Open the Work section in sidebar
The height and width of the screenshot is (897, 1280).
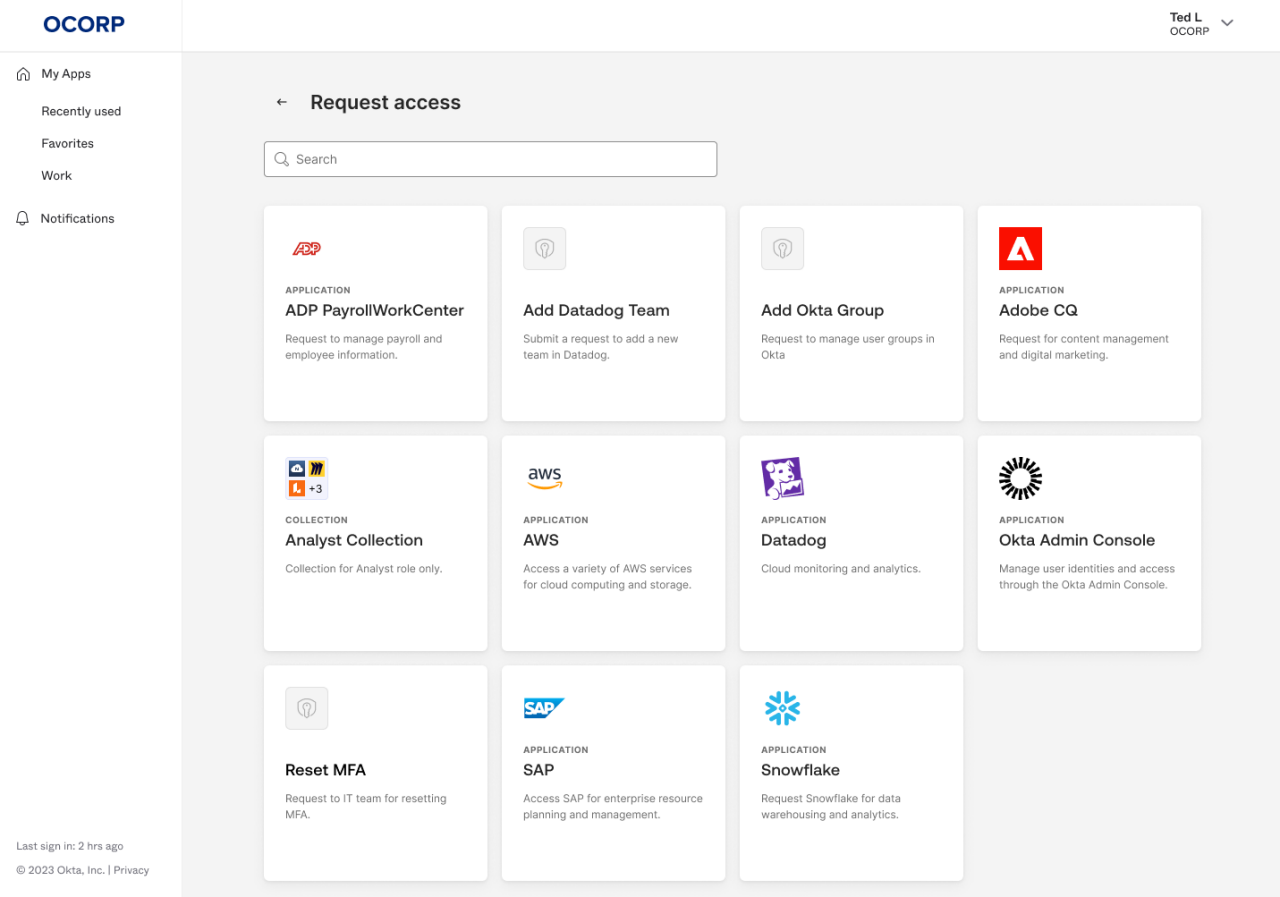click(x=56, y=175)
